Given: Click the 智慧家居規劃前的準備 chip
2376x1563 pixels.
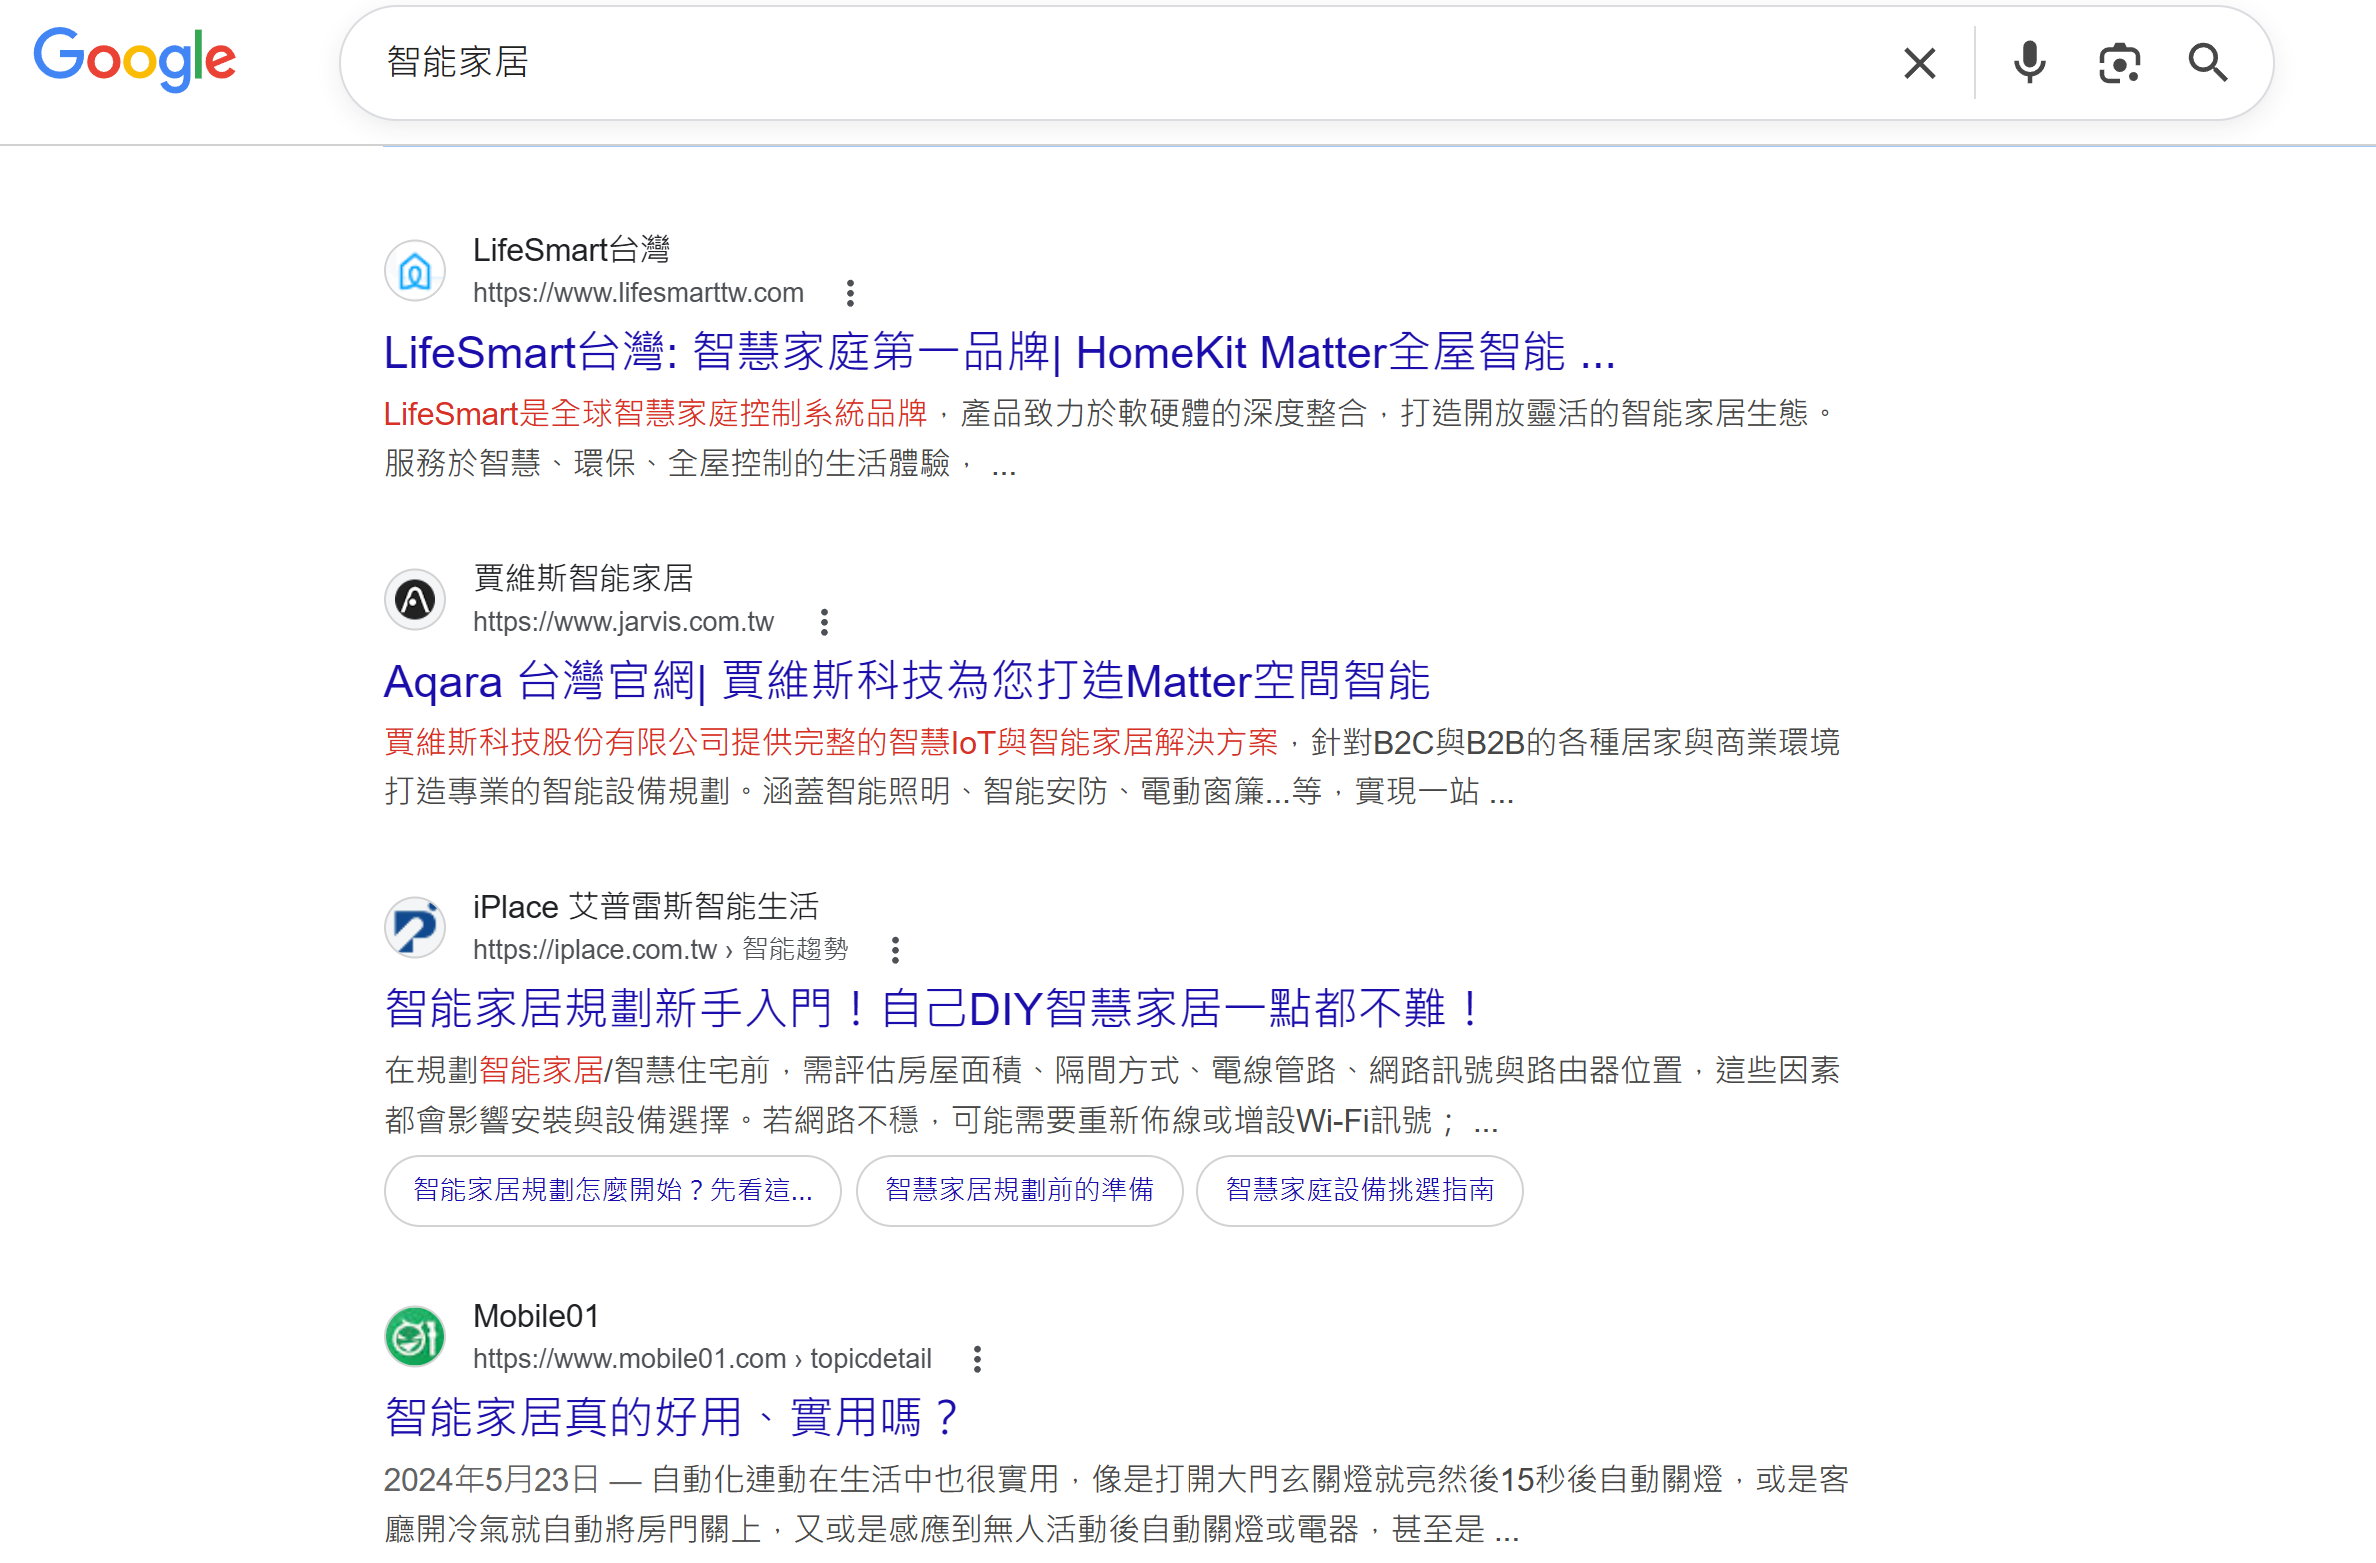Looking at the screenshot, I should coord(1019,1190).
